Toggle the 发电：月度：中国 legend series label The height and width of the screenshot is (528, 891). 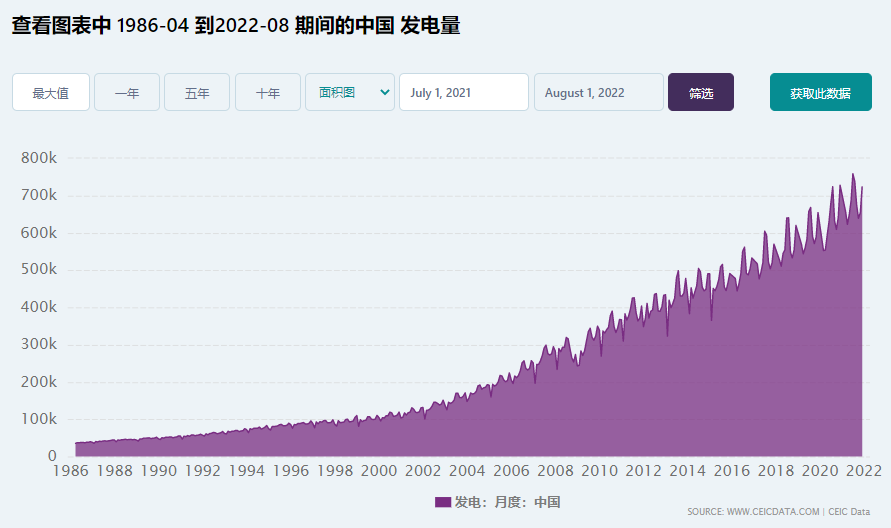tap(507, 502)
